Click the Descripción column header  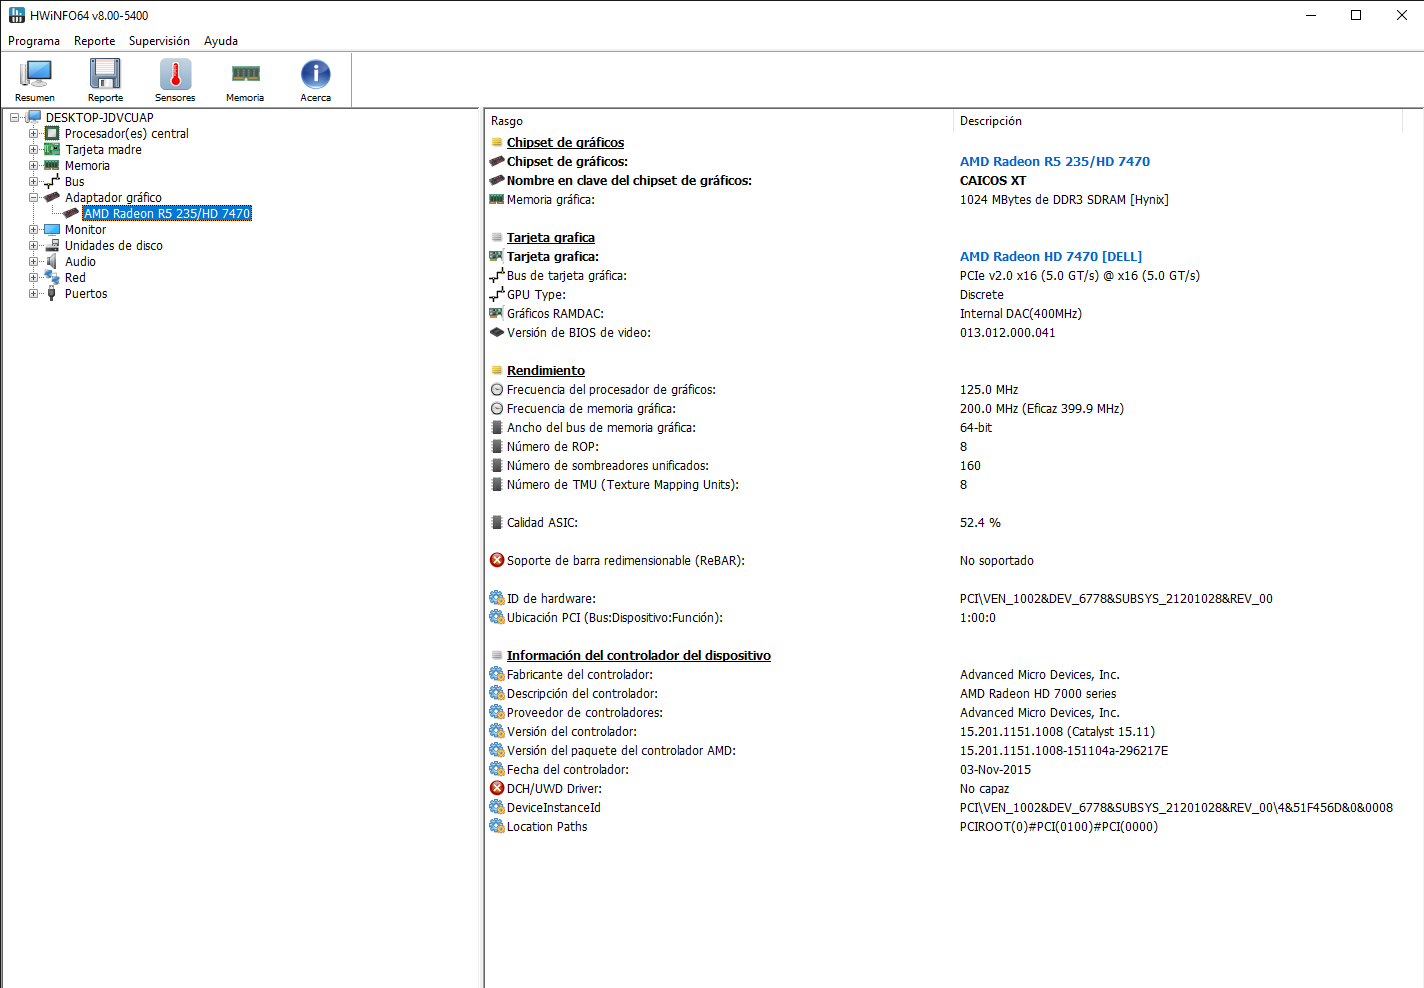click(x=990, y=121)
